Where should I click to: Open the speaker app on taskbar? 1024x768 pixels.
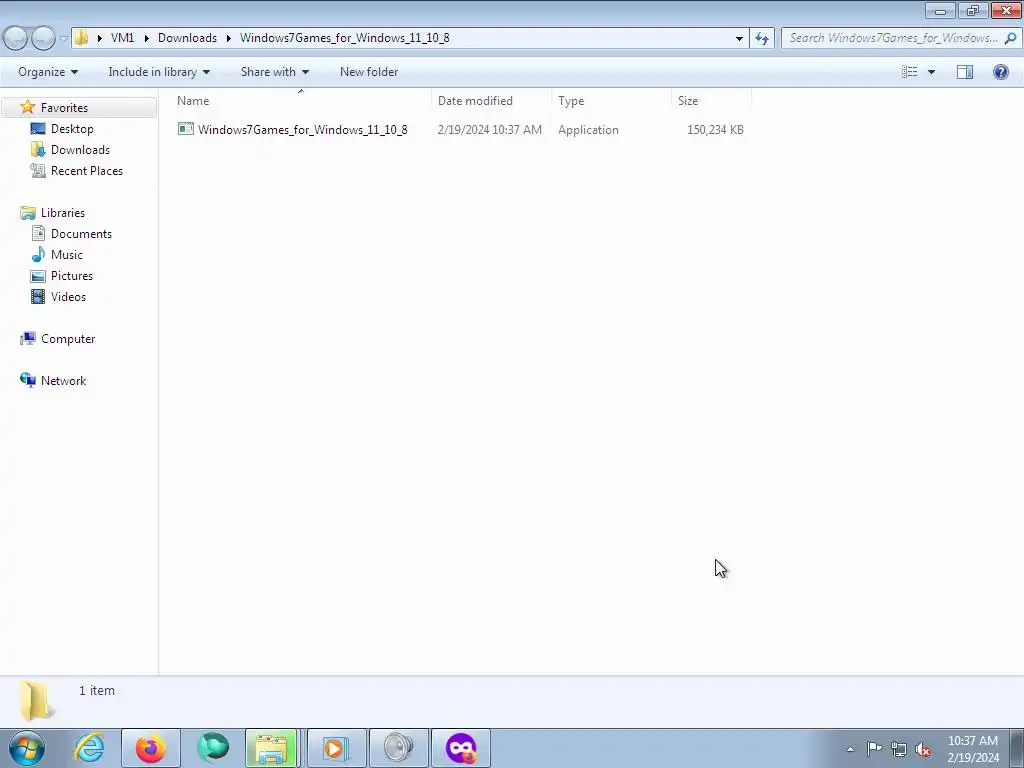click(x=399, y=748)
